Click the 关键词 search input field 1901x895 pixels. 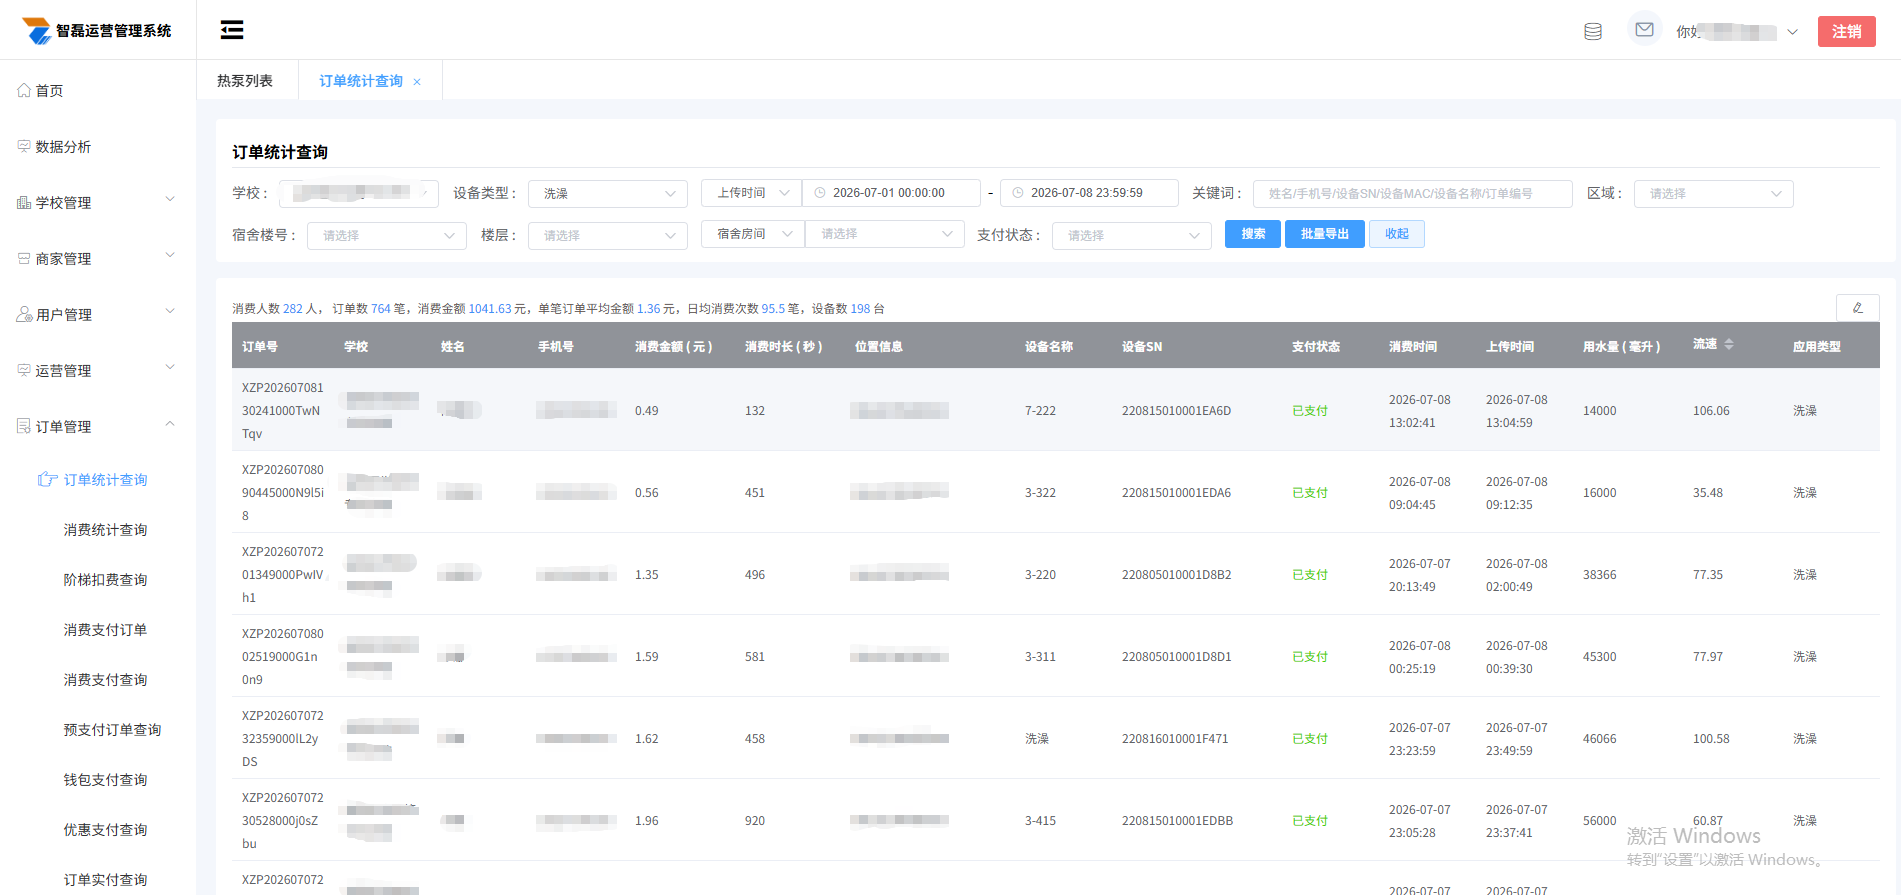pyautogui.click(x=1412, y=193)
